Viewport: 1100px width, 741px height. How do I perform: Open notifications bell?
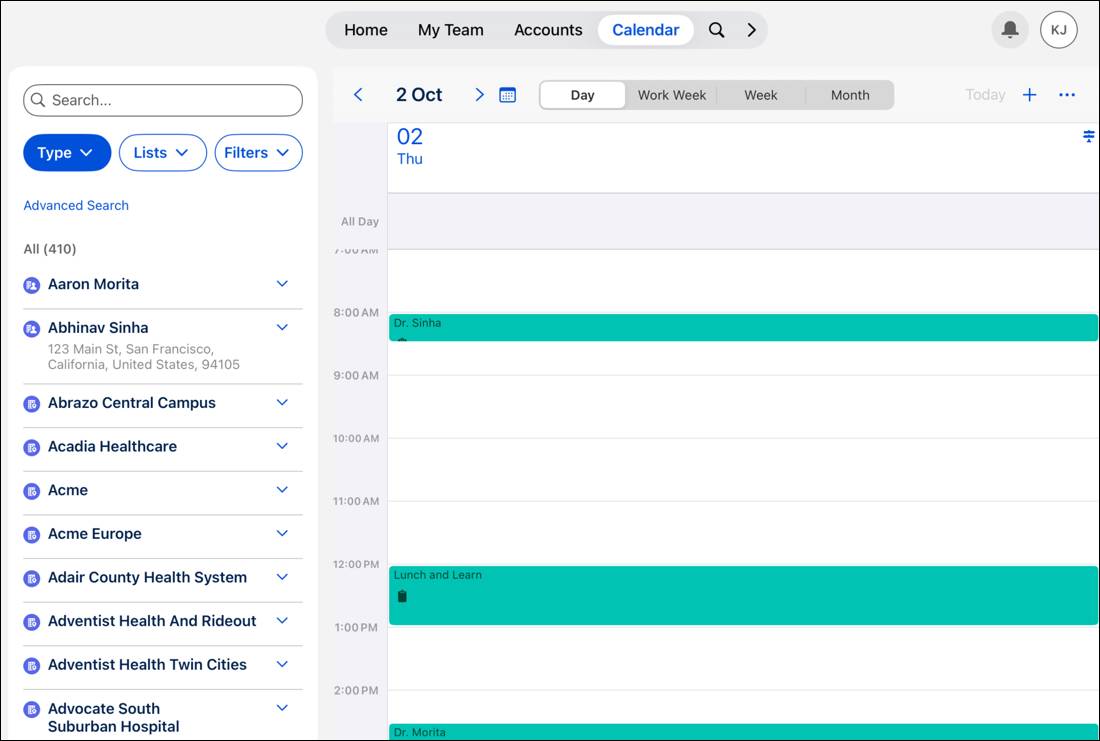(x=1010, y=30)
